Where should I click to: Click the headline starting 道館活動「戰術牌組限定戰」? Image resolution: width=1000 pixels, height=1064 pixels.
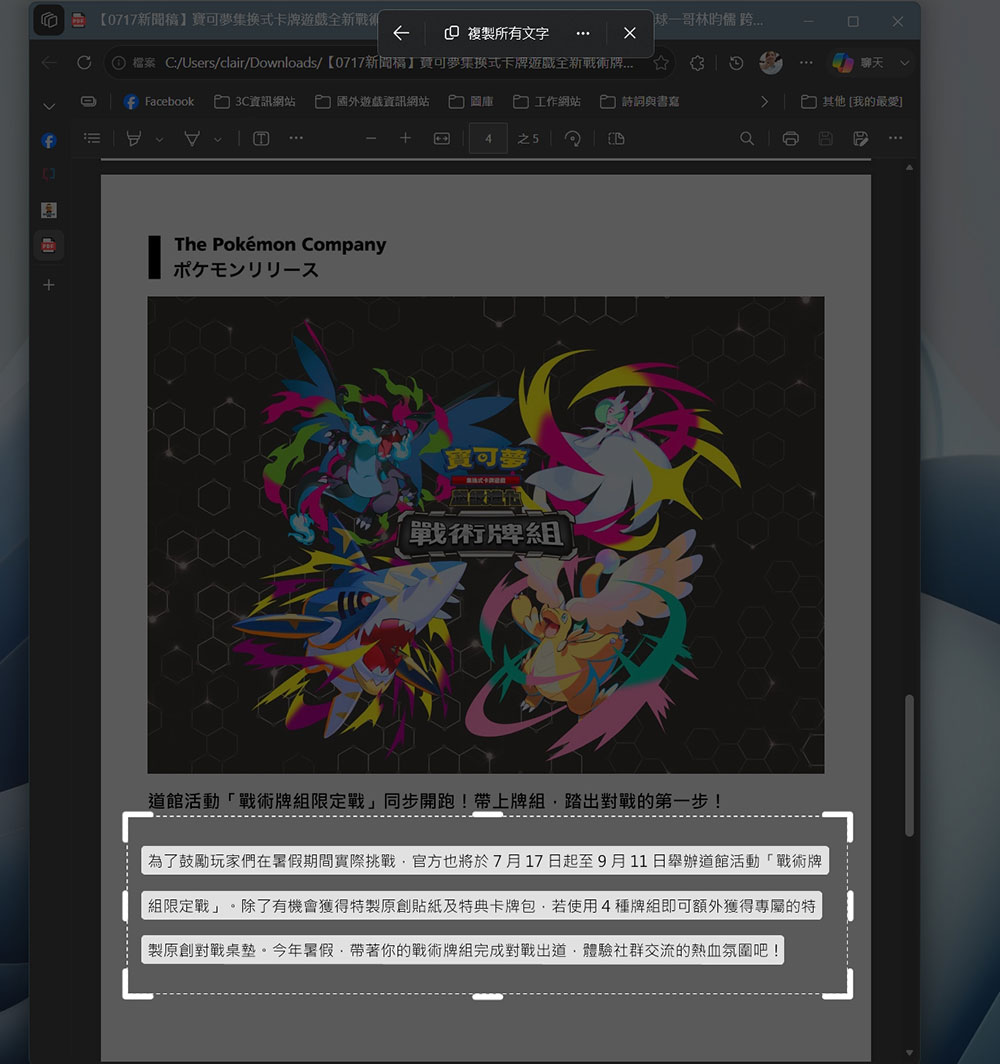pos(436,801)
